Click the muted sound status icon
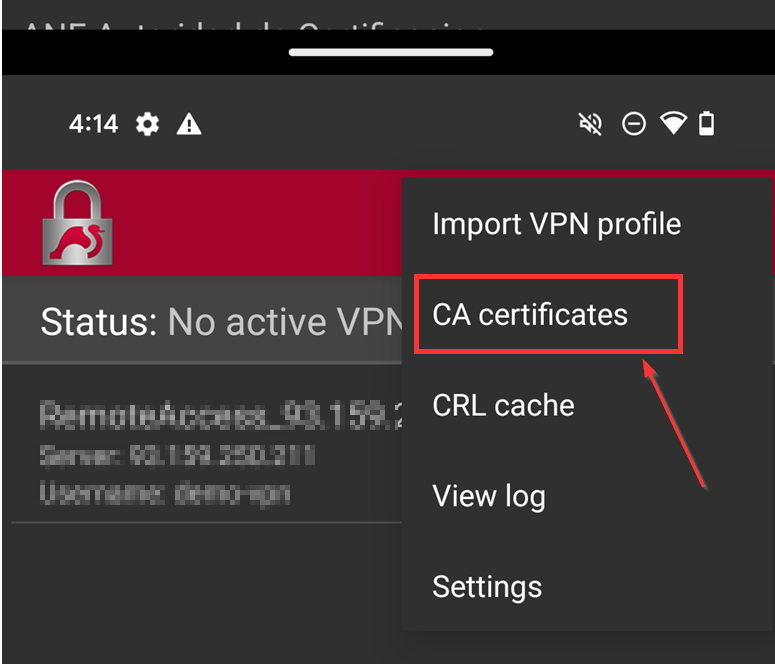This screenshot has width=775, height=664. [591, 124]
